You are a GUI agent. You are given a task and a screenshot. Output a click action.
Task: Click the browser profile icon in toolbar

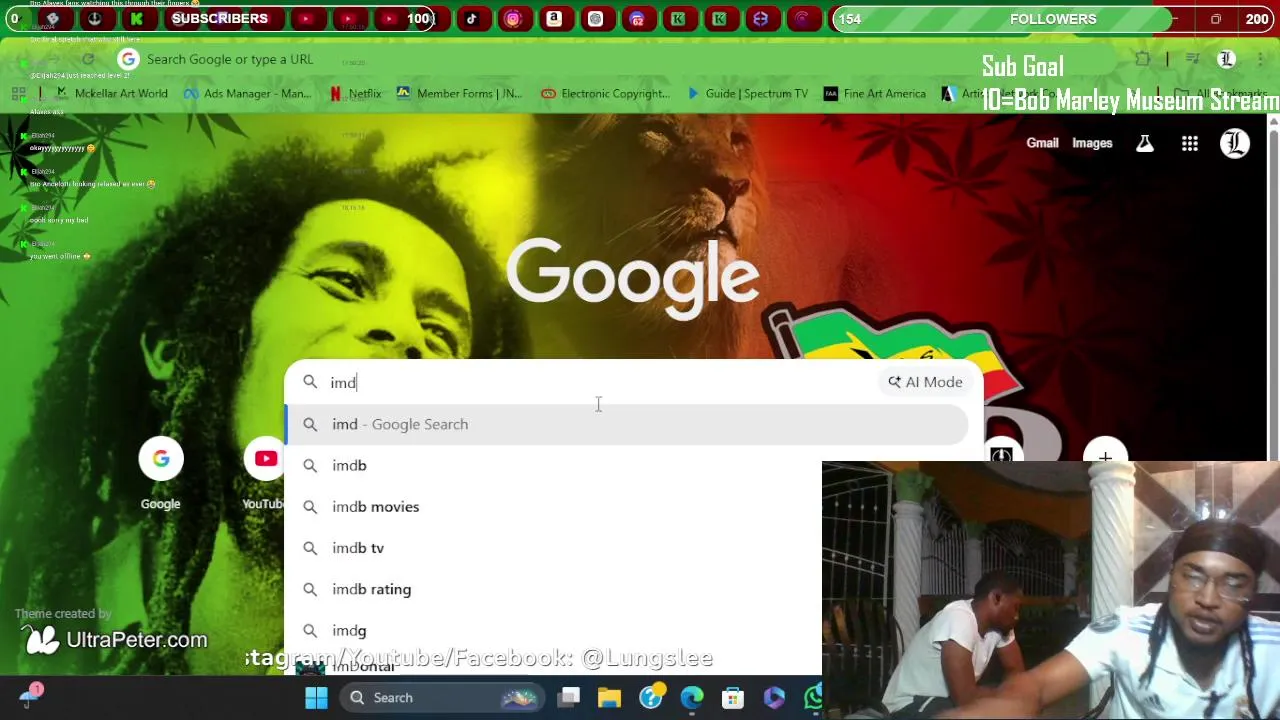[x=1226, y=59]
